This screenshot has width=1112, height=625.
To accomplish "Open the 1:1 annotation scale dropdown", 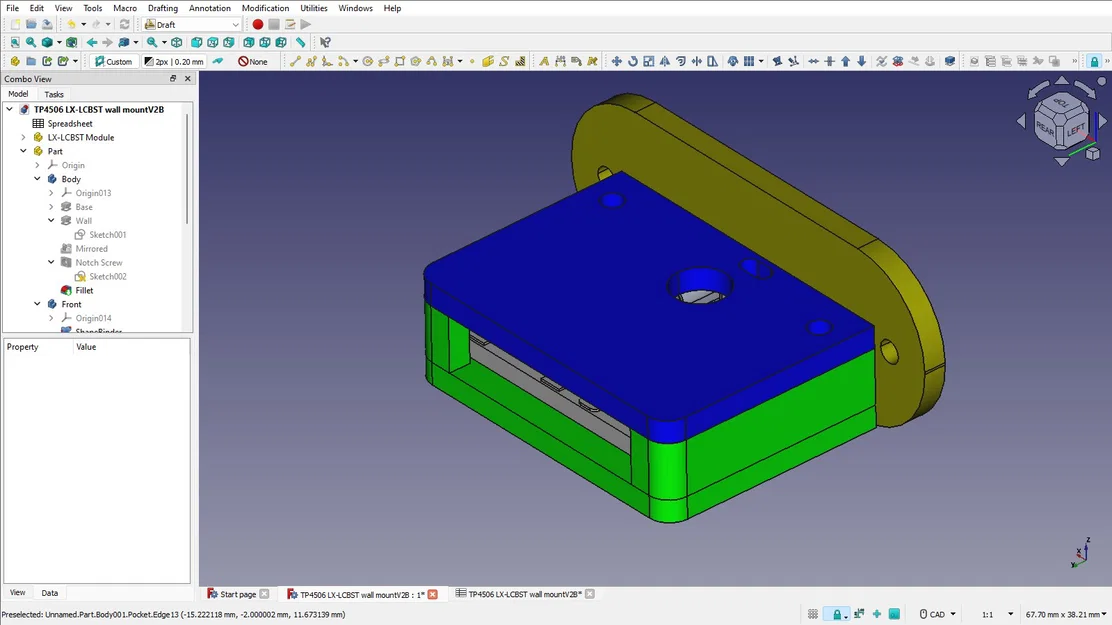I will 997,614.
